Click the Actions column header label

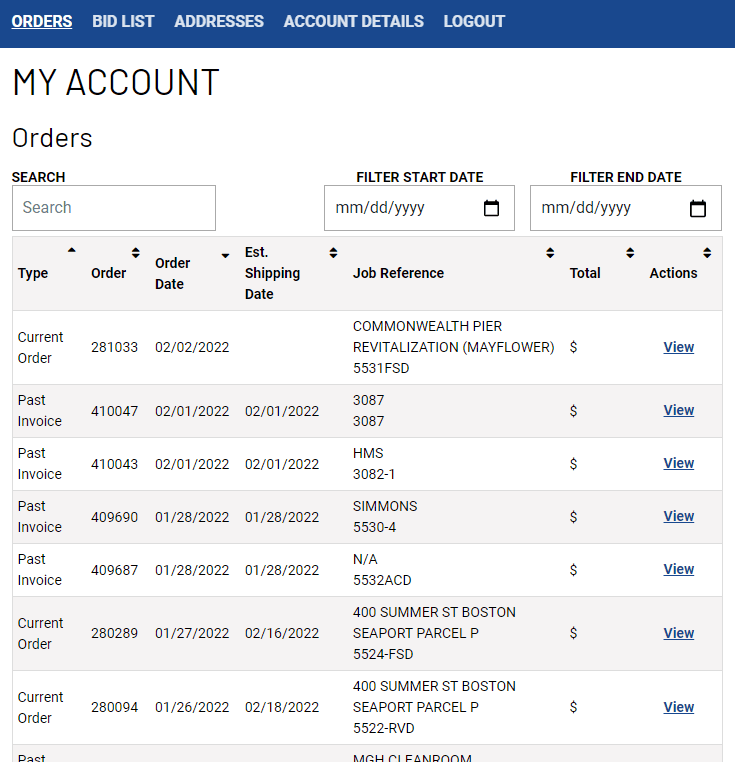(x=673, y=273)
